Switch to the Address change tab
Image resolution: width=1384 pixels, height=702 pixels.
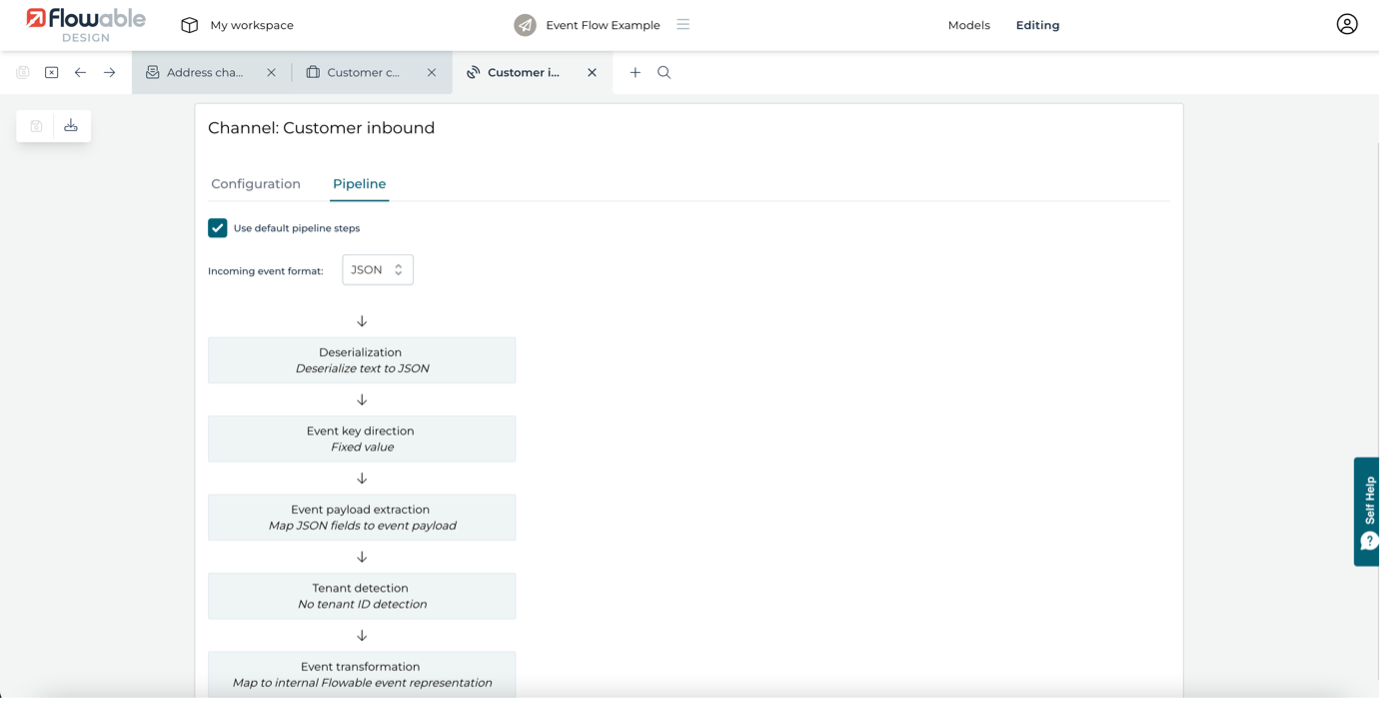(x=204, y=73)
